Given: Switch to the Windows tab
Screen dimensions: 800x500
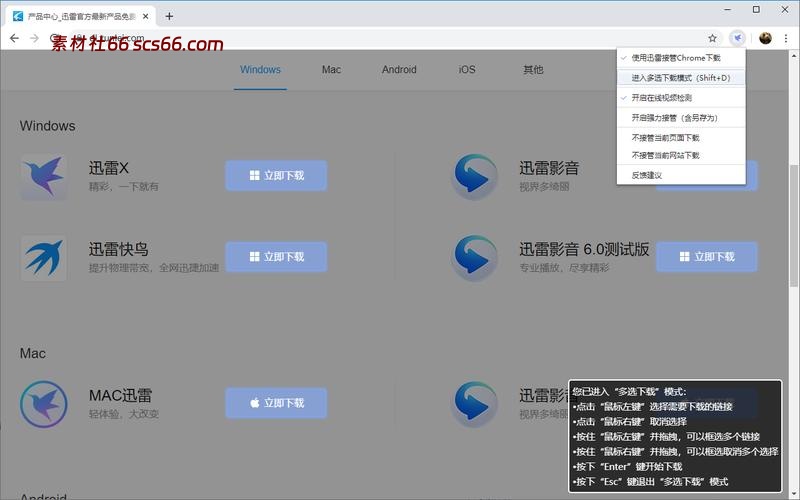Looking at the screenshot, I should 260,69.
